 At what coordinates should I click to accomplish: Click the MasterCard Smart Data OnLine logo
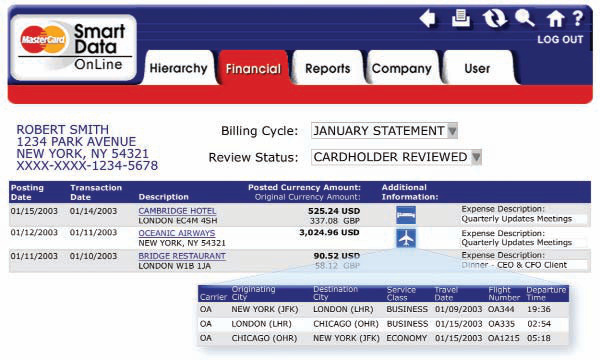pyautogui.click(x=73, y=47)
